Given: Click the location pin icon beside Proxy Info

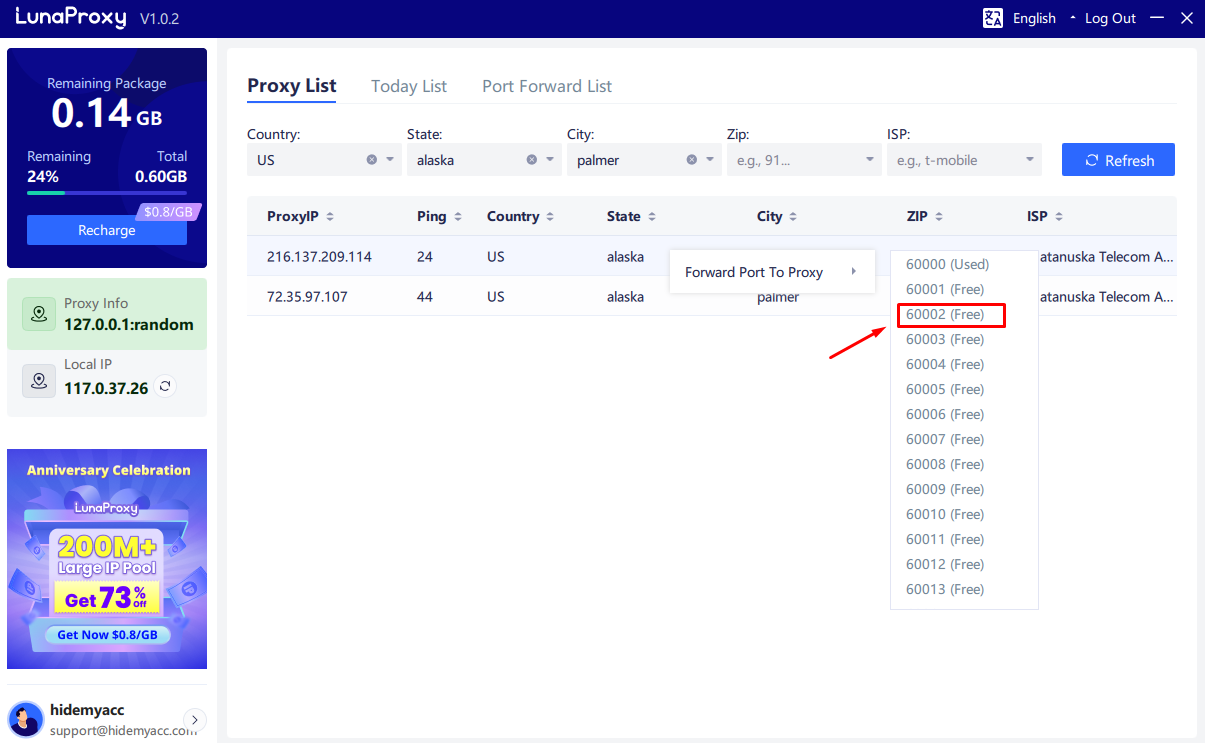Looking at the screenshot, I should click(x=38, y=313).
